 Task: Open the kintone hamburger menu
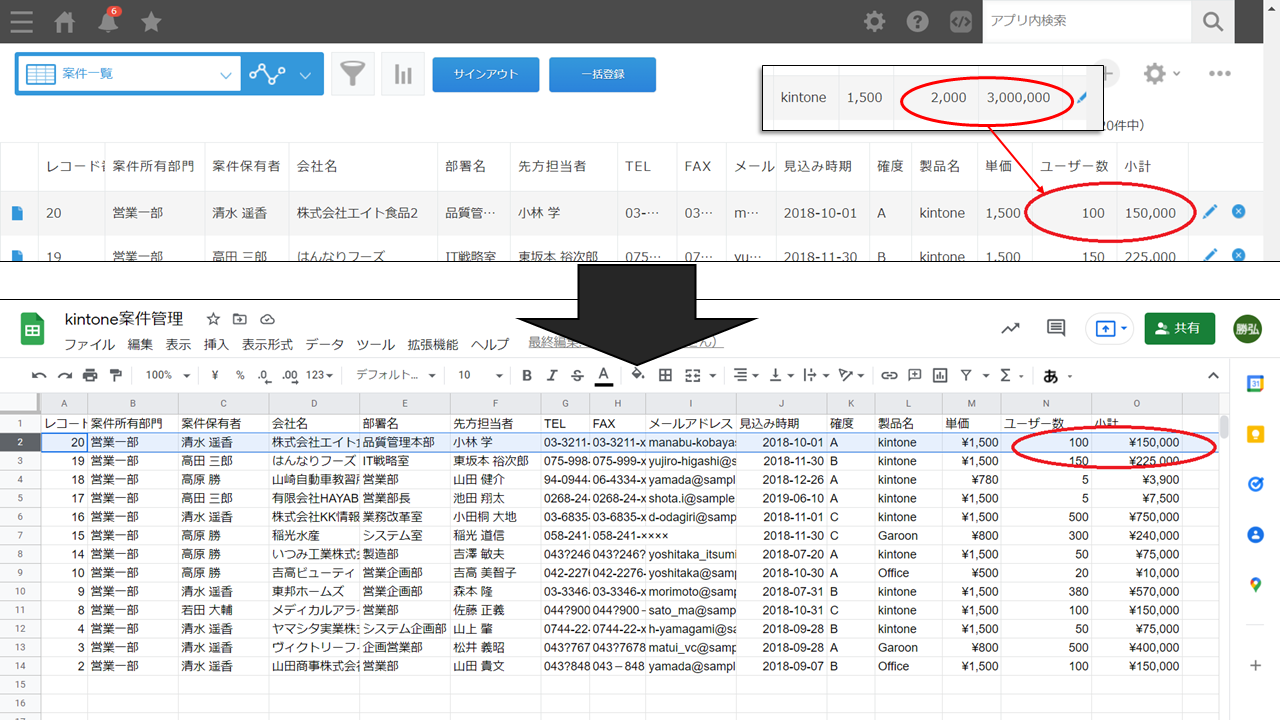21,21
